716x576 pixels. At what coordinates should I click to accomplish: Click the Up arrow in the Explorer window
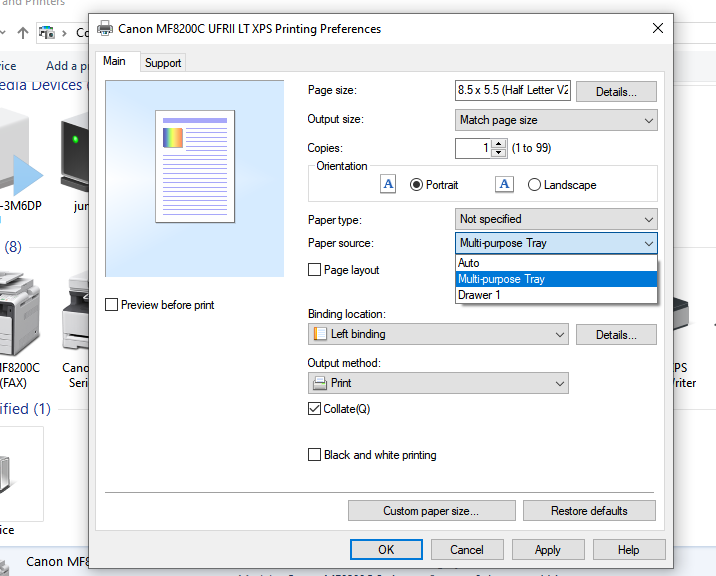point(23,32)
